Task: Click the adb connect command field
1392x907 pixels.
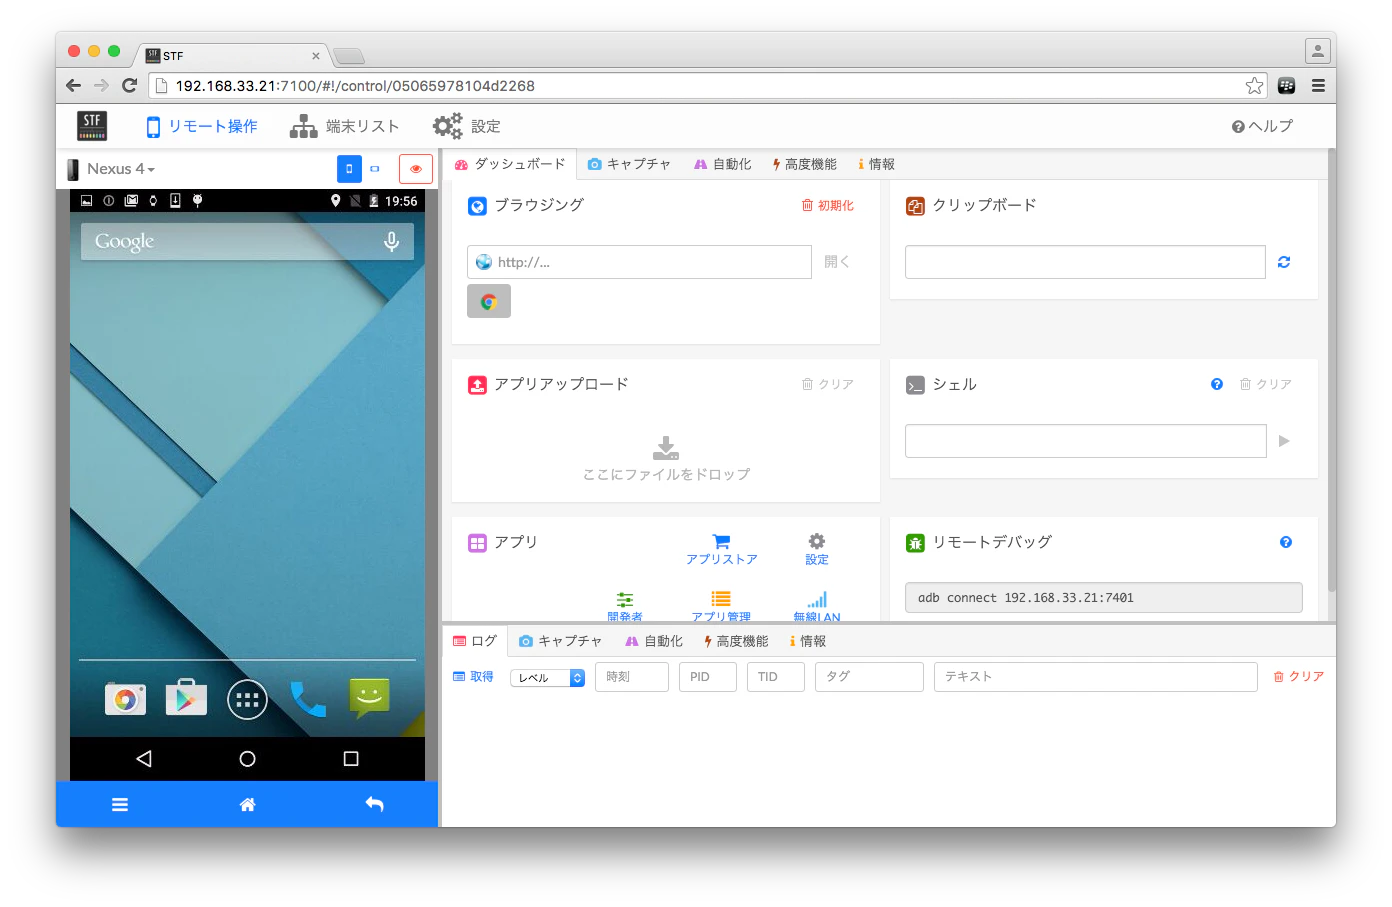Action: coord(1104,598)
